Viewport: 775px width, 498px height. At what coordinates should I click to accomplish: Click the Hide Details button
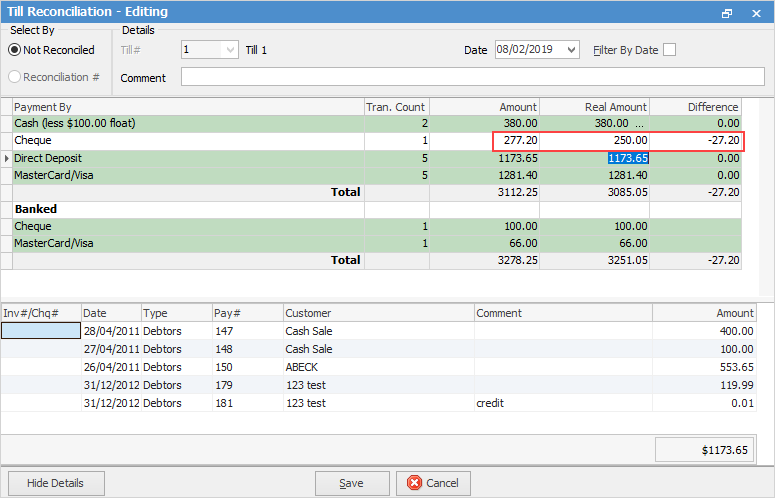(x=57, y=483)
